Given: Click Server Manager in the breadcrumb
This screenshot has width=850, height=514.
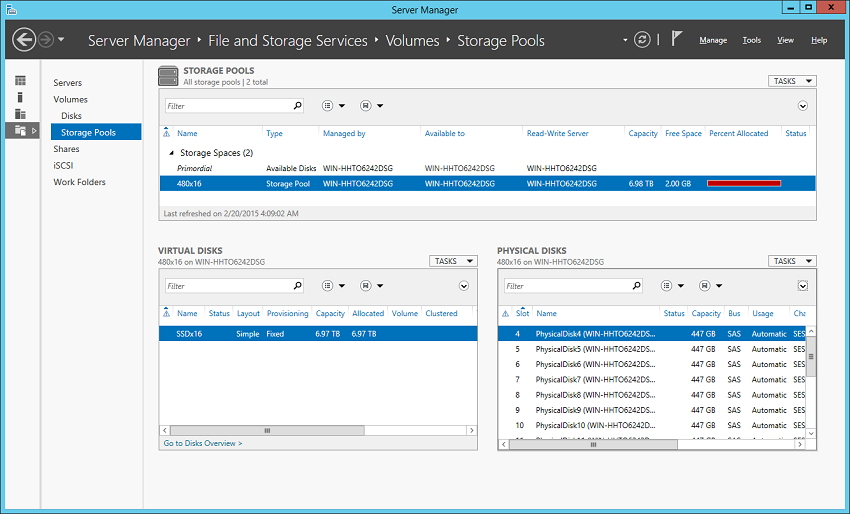Looking at the screenshot, I should click(139, 41).
